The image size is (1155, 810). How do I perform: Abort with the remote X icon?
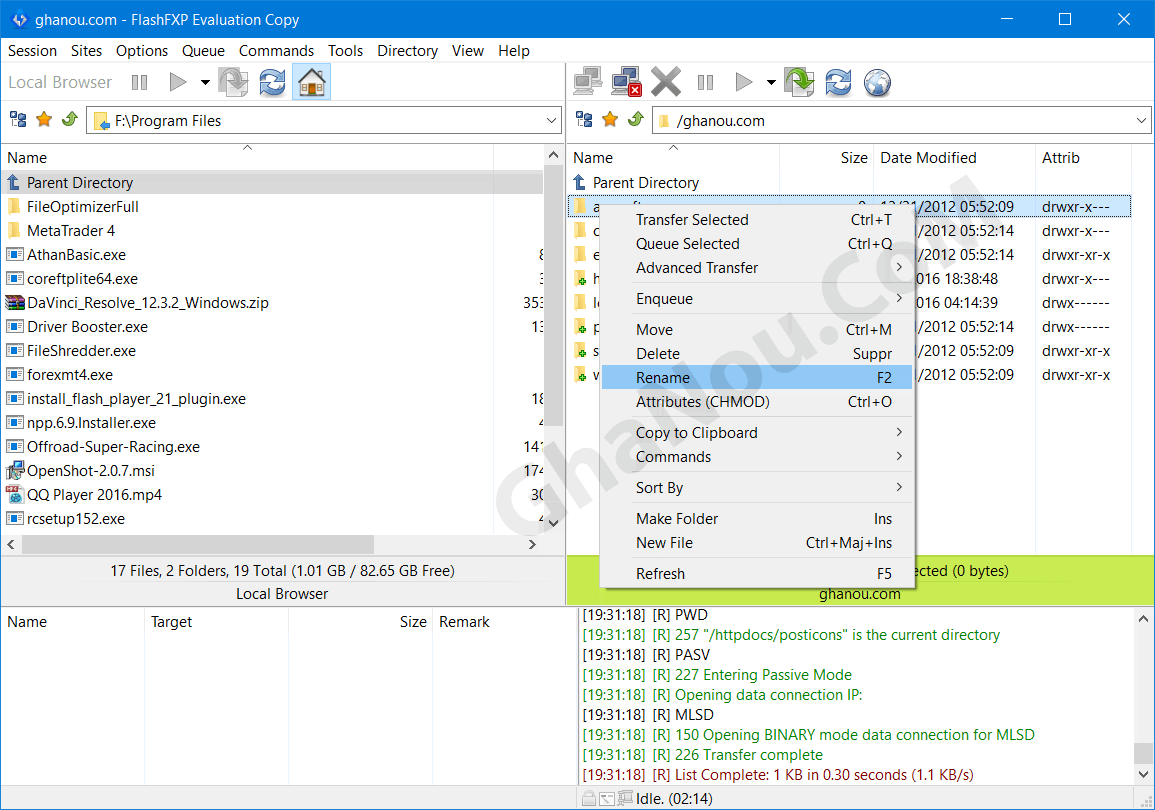click(x=666, y=82)
